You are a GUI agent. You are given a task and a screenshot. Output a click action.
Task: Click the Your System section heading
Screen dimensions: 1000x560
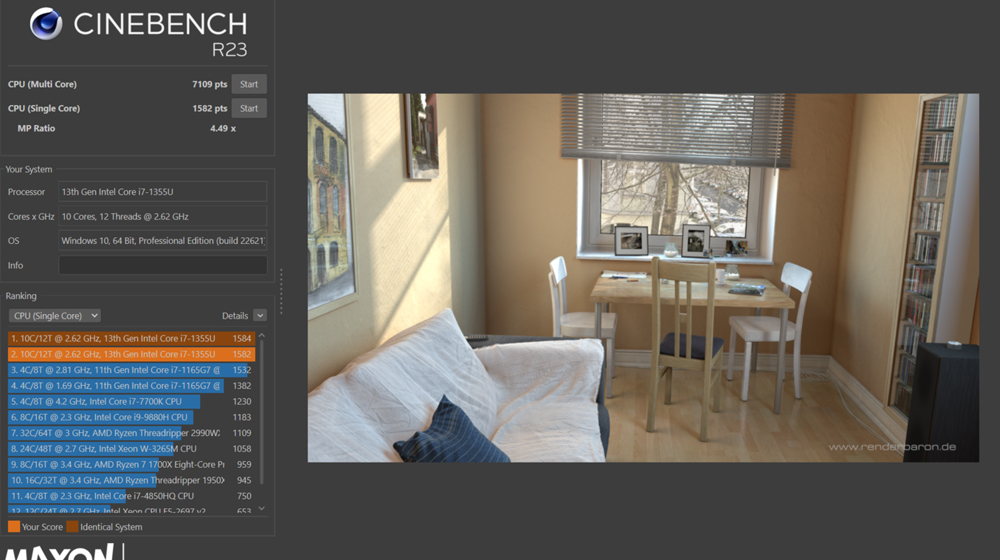[x=29, y=170]
